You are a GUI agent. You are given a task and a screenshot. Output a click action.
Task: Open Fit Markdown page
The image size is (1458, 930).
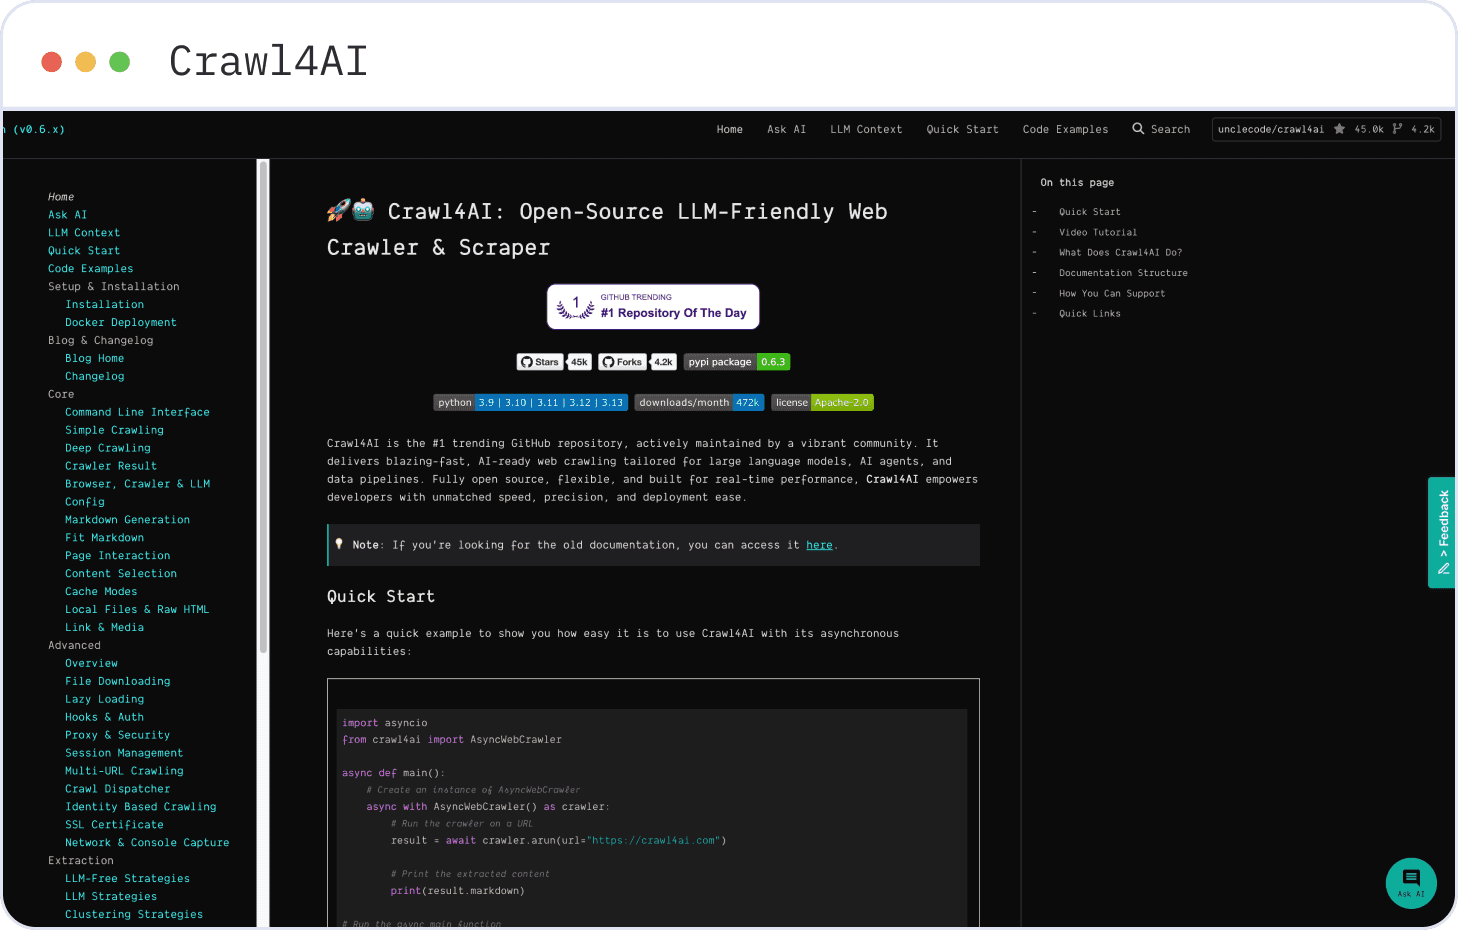pos(105,538)
